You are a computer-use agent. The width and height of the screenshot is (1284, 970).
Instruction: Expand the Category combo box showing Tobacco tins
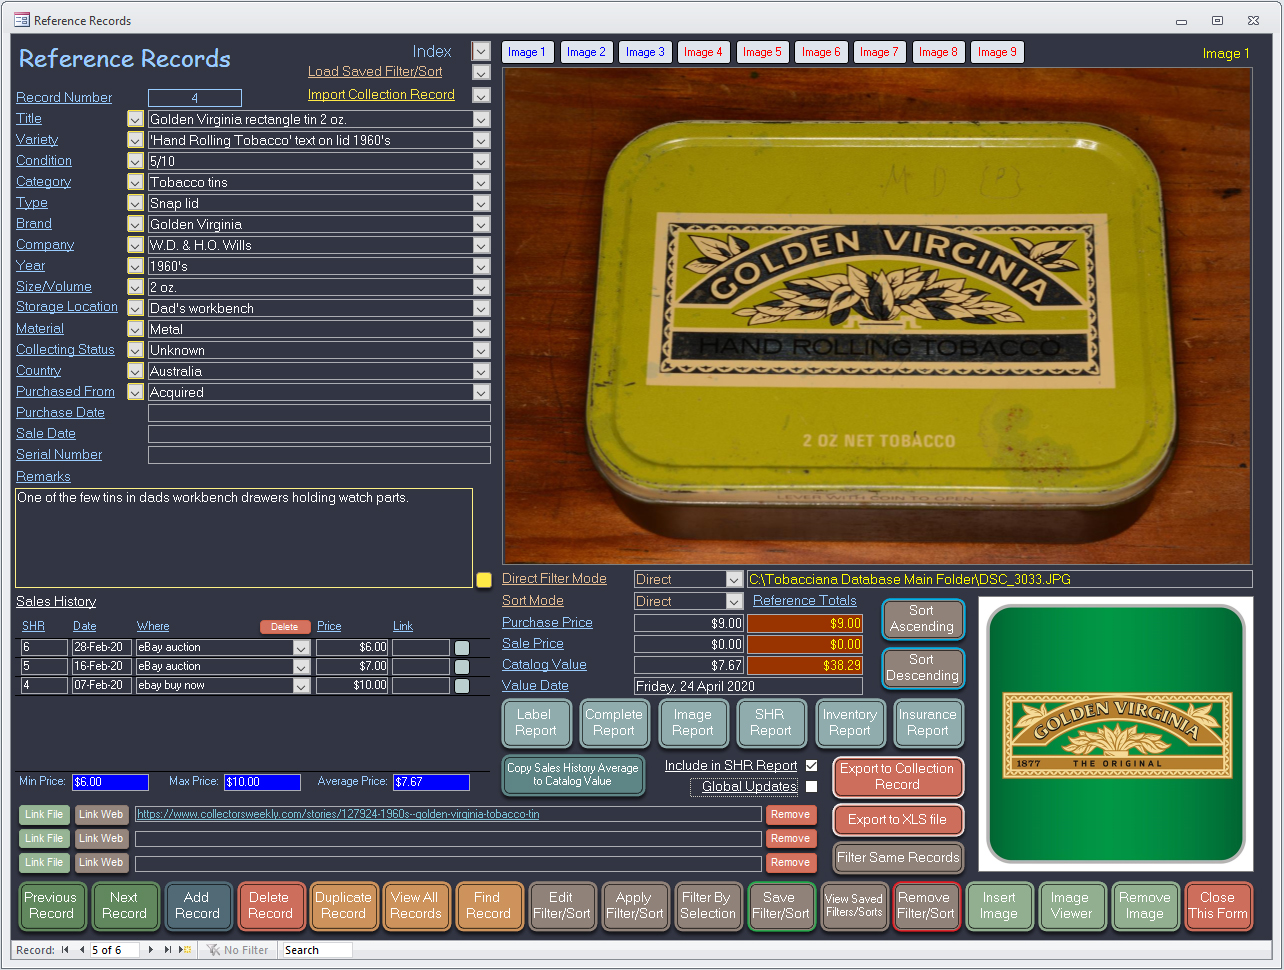[x=482, y=182]
